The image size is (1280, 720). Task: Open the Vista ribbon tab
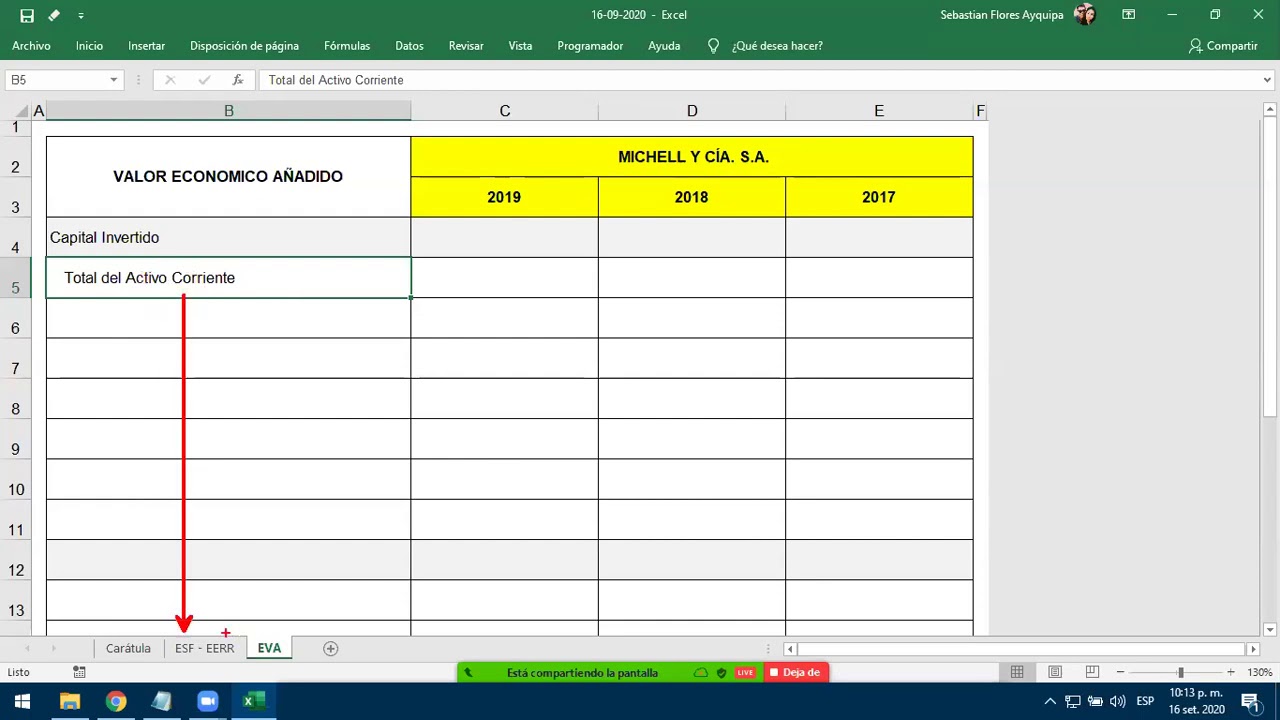[520, 46]
